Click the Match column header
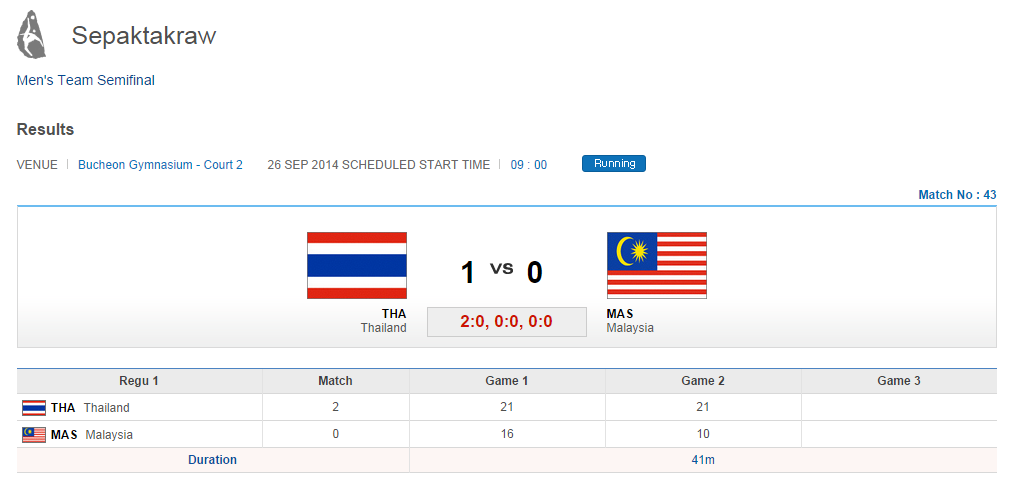Viewport: 1011px width, 484px height. point(335,381)
